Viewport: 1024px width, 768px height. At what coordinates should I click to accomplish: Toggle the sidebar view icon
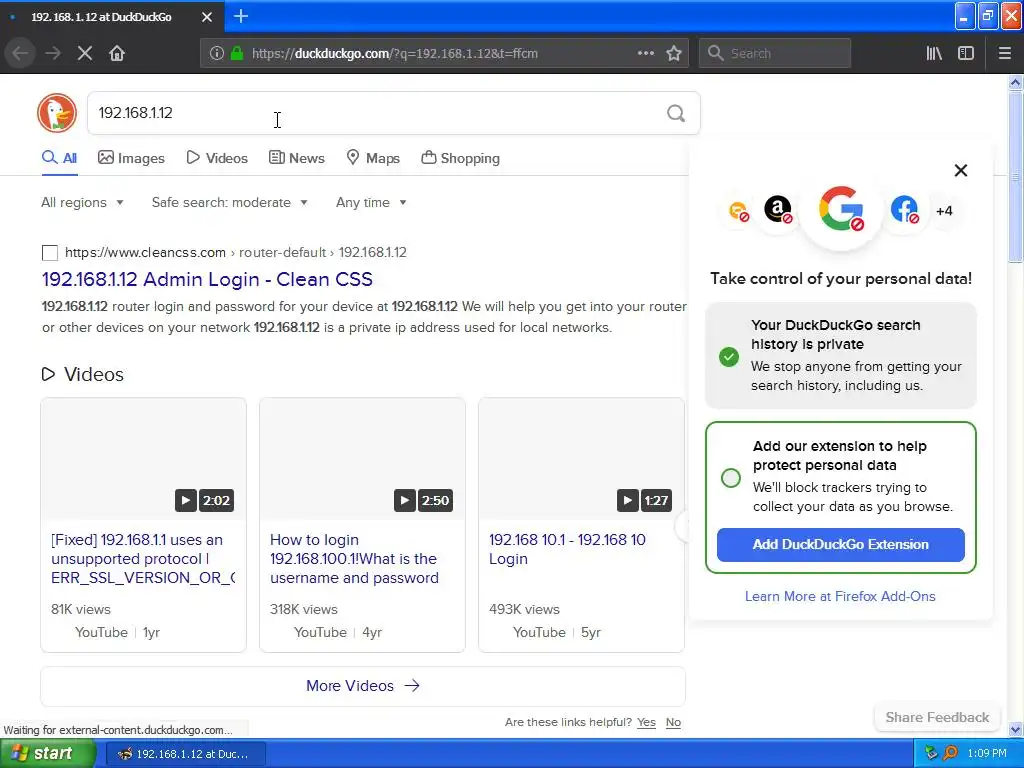pos(966,54)
